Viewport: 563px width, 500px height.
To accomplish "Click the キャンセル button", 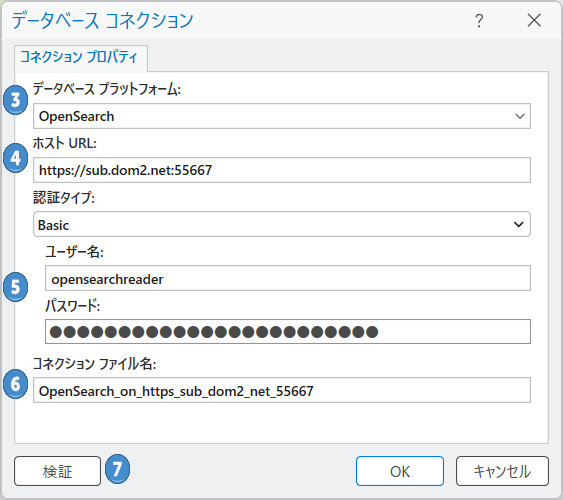I will [x=502, y=471].
